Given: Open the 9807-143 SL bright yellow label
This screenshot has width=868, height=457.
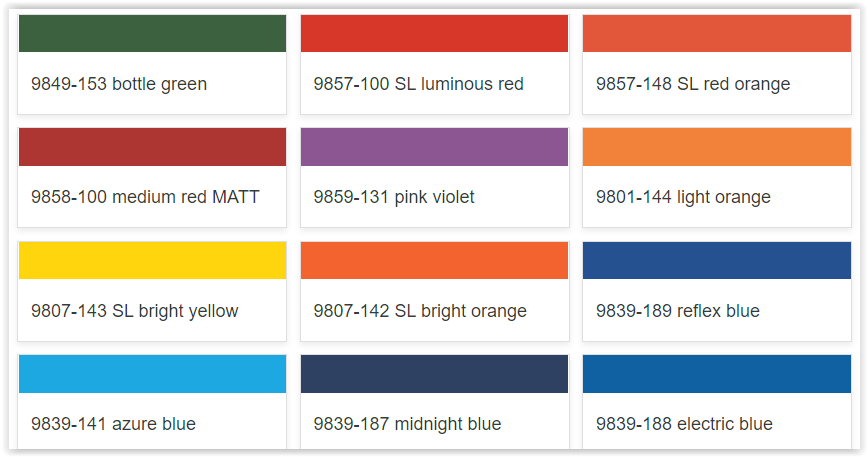Looking at the screenshot, I should [135, 311].
